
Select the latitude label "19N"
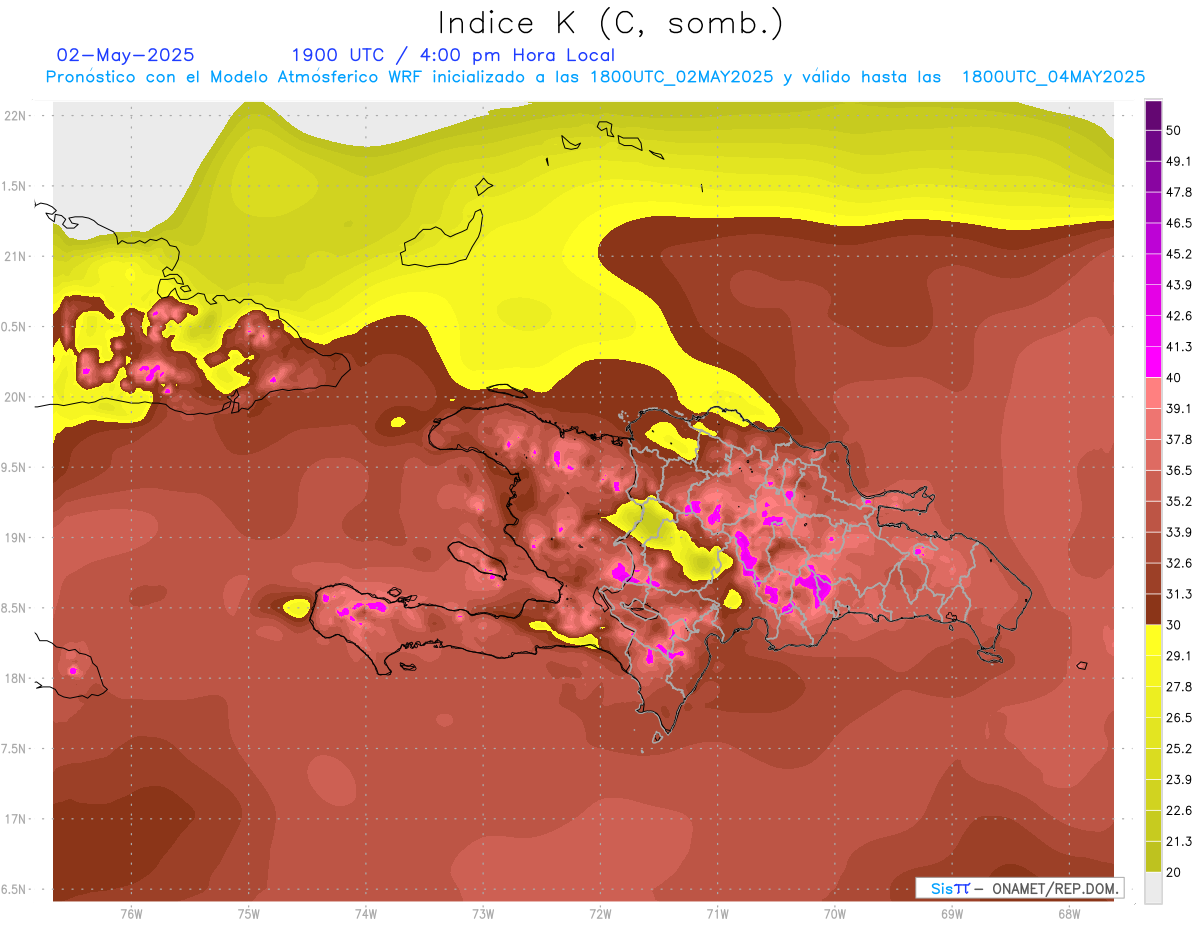[16, 538]
